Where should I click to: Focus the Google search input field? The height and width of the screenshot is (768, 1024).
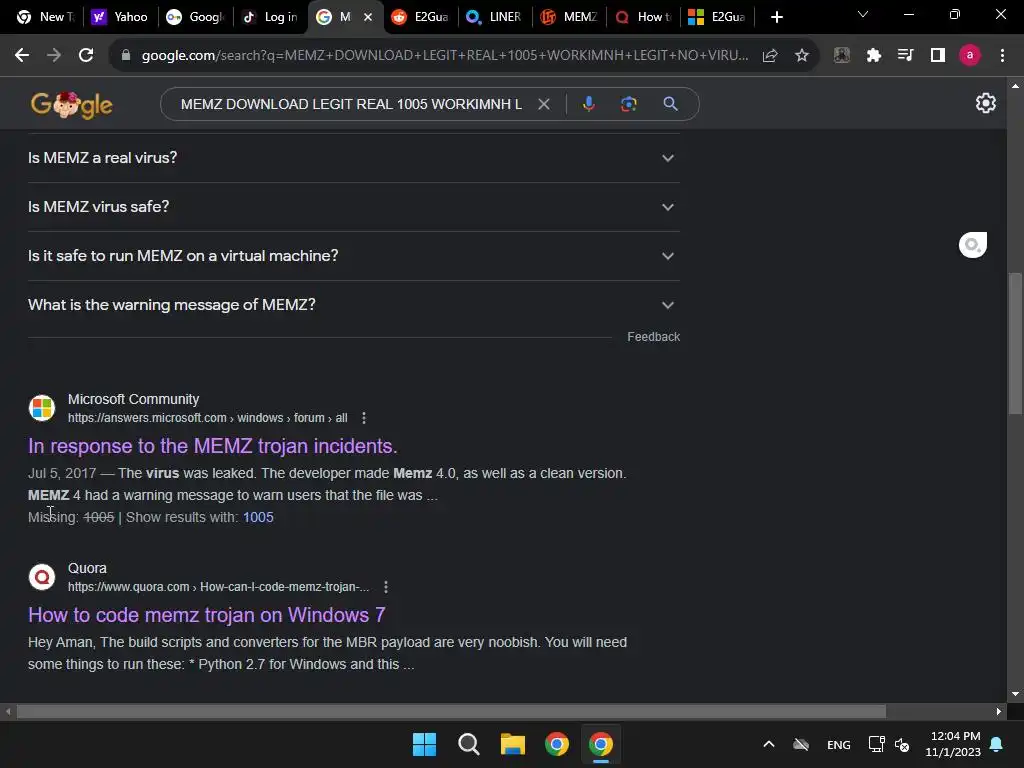351,104
